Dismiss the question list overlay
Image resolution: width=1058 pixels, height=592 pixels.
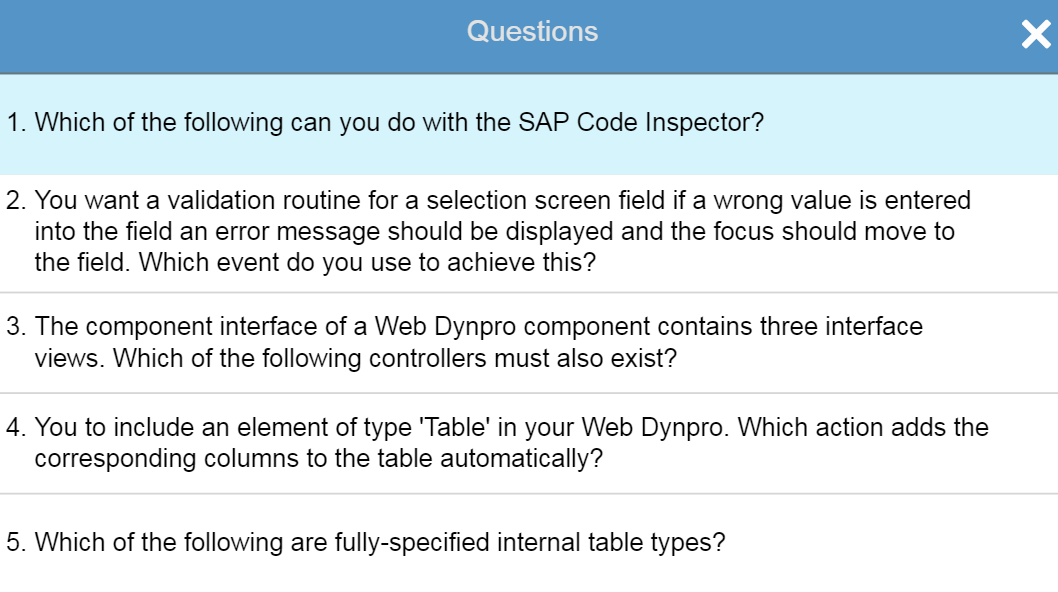click(x=1036, y=35)
